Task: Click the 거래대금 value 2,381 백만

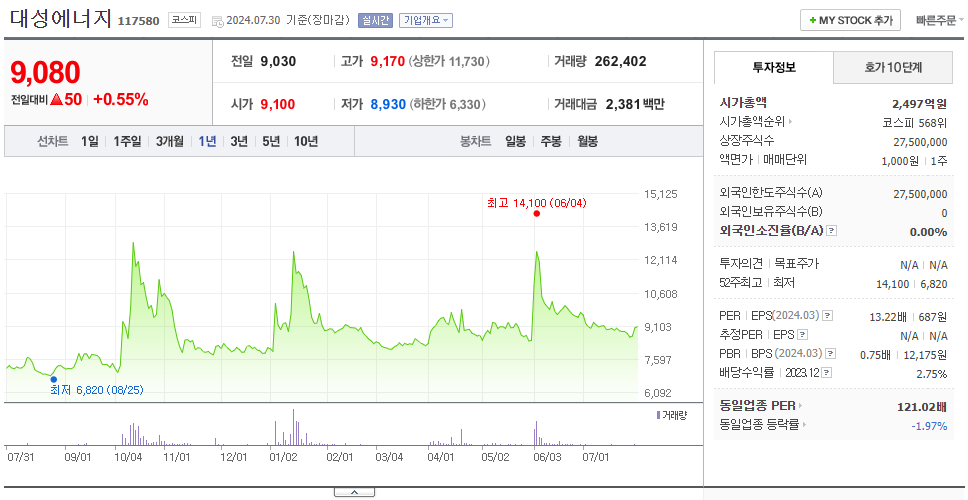Action: (x=635, y=104)
